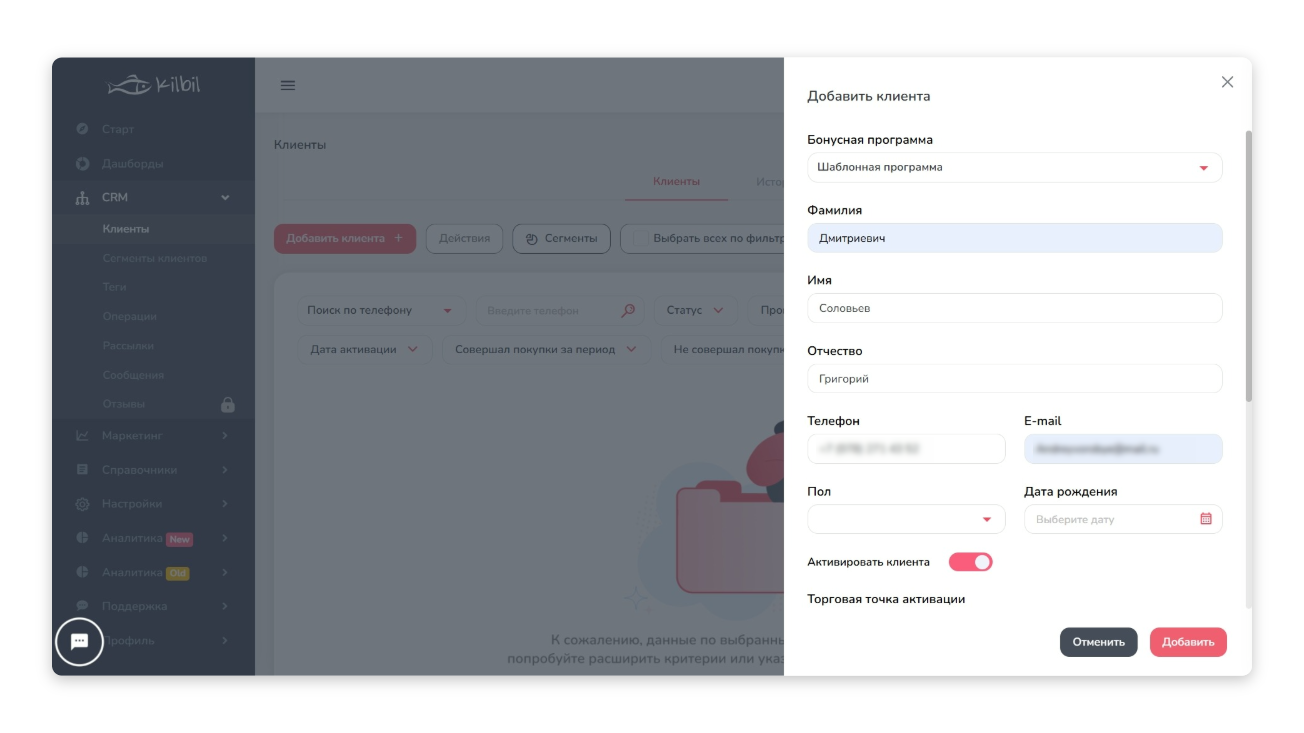The height and width of the screenshot is (733, 1304).
Task: Click the calendar icon in Дата рождения
Action: pos(1206,519)
